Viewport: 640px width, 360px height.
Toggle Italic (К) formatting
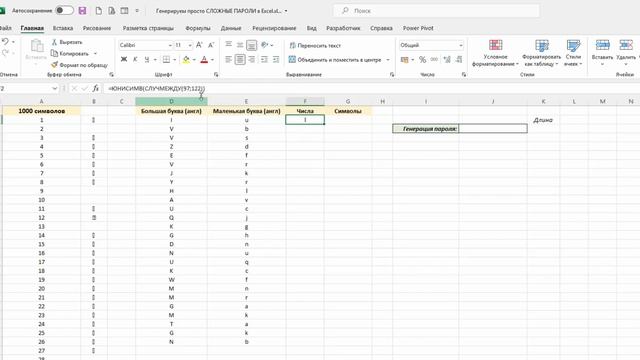[x=135, y=60]
